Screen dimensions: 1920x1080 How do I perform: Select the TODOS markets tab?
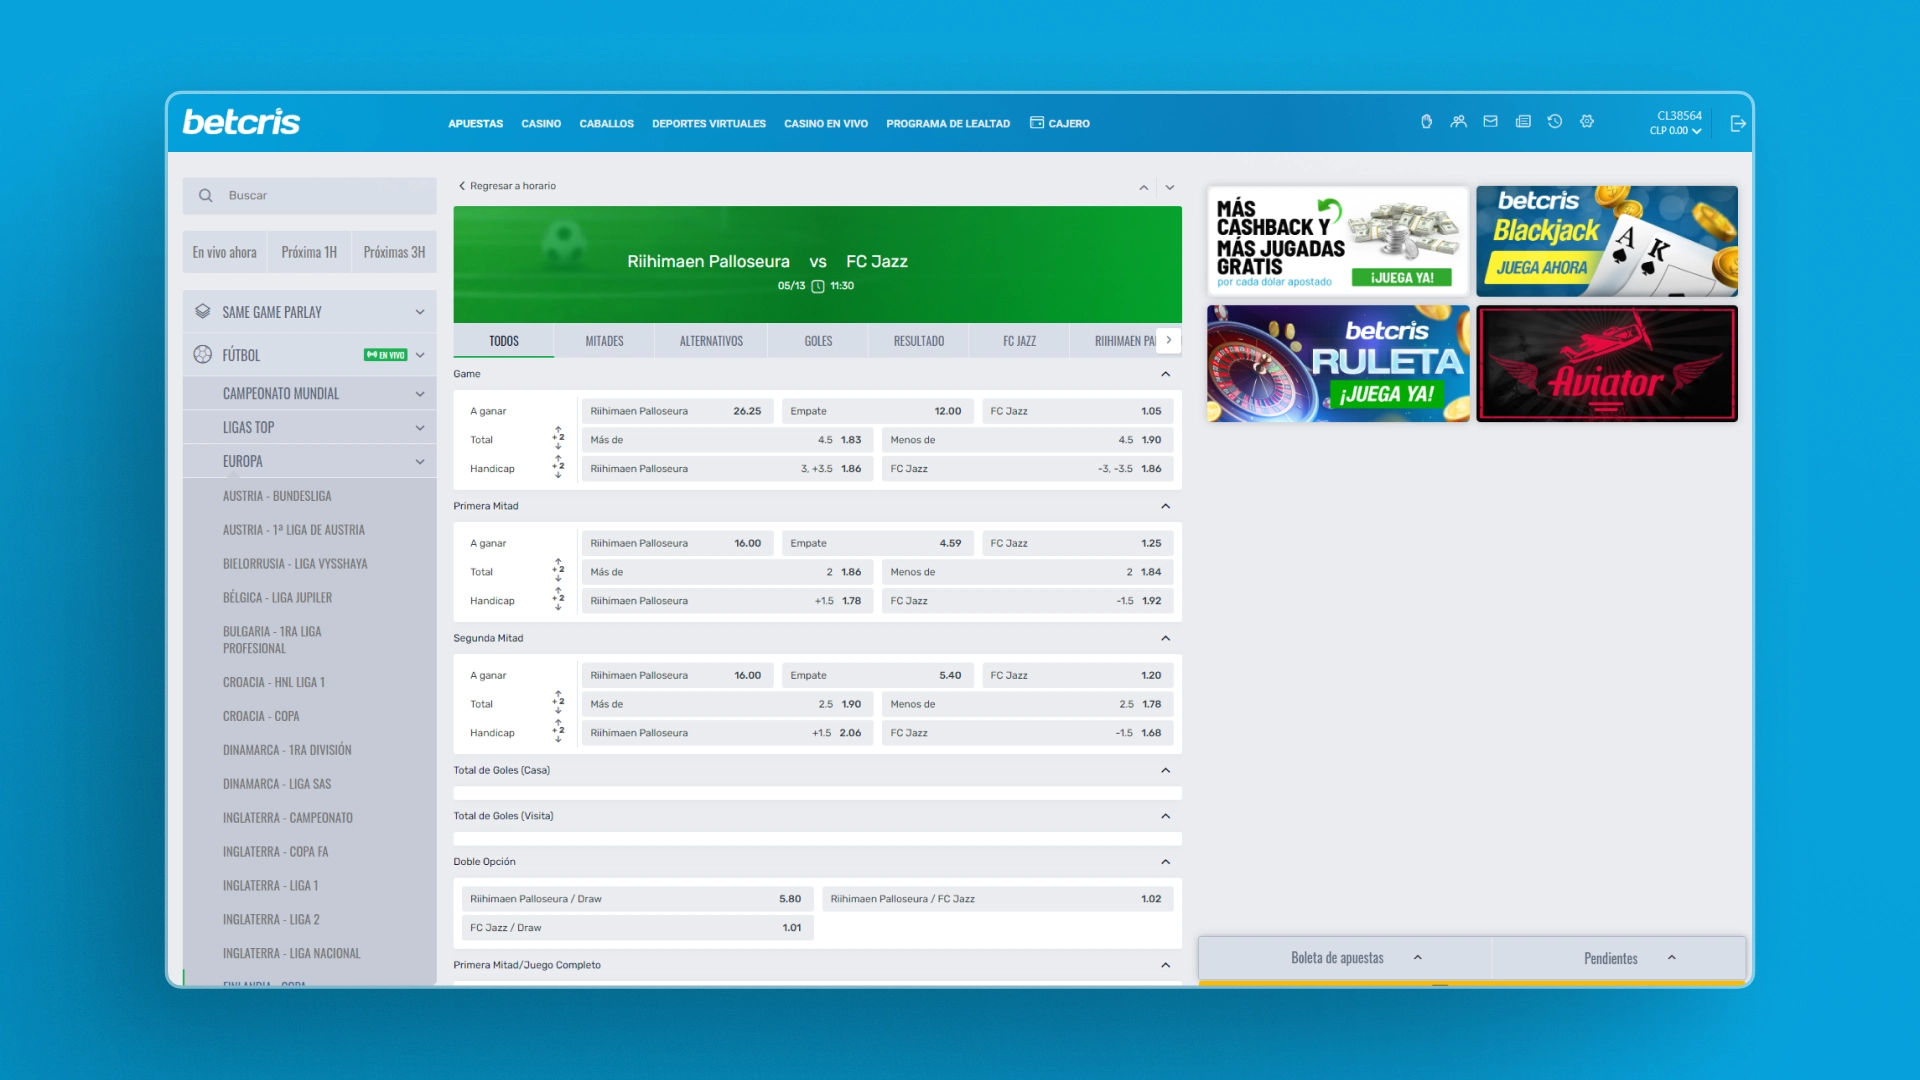click(504, 341)
